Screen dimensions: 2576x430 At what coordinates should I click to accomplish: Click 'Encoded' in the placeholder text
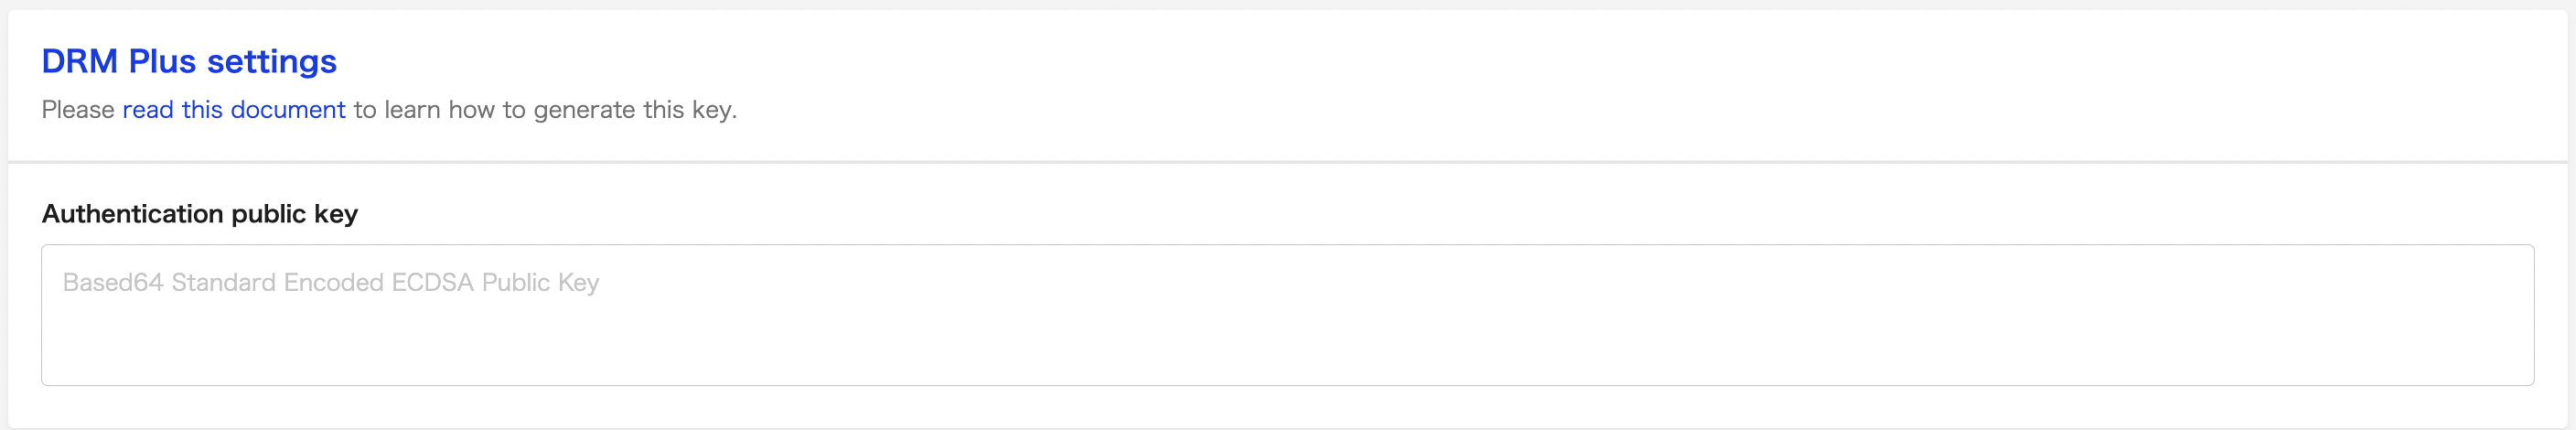(334, 283)
